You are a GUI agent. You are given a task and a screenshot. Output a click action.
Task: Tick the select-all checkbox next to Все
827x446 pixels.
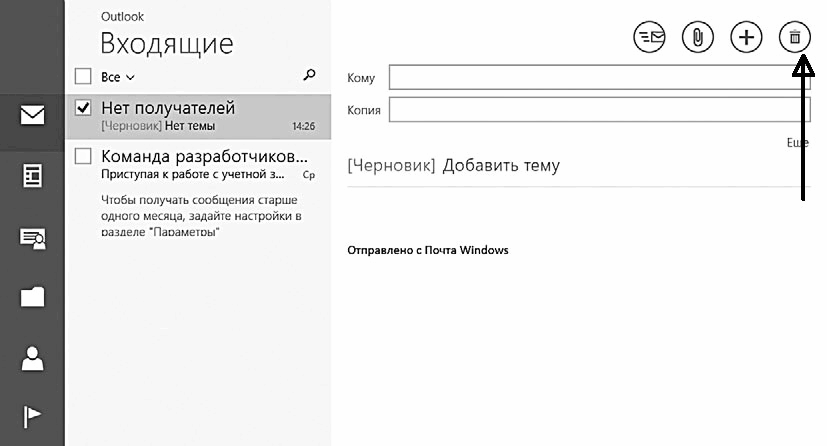[83, 76]
